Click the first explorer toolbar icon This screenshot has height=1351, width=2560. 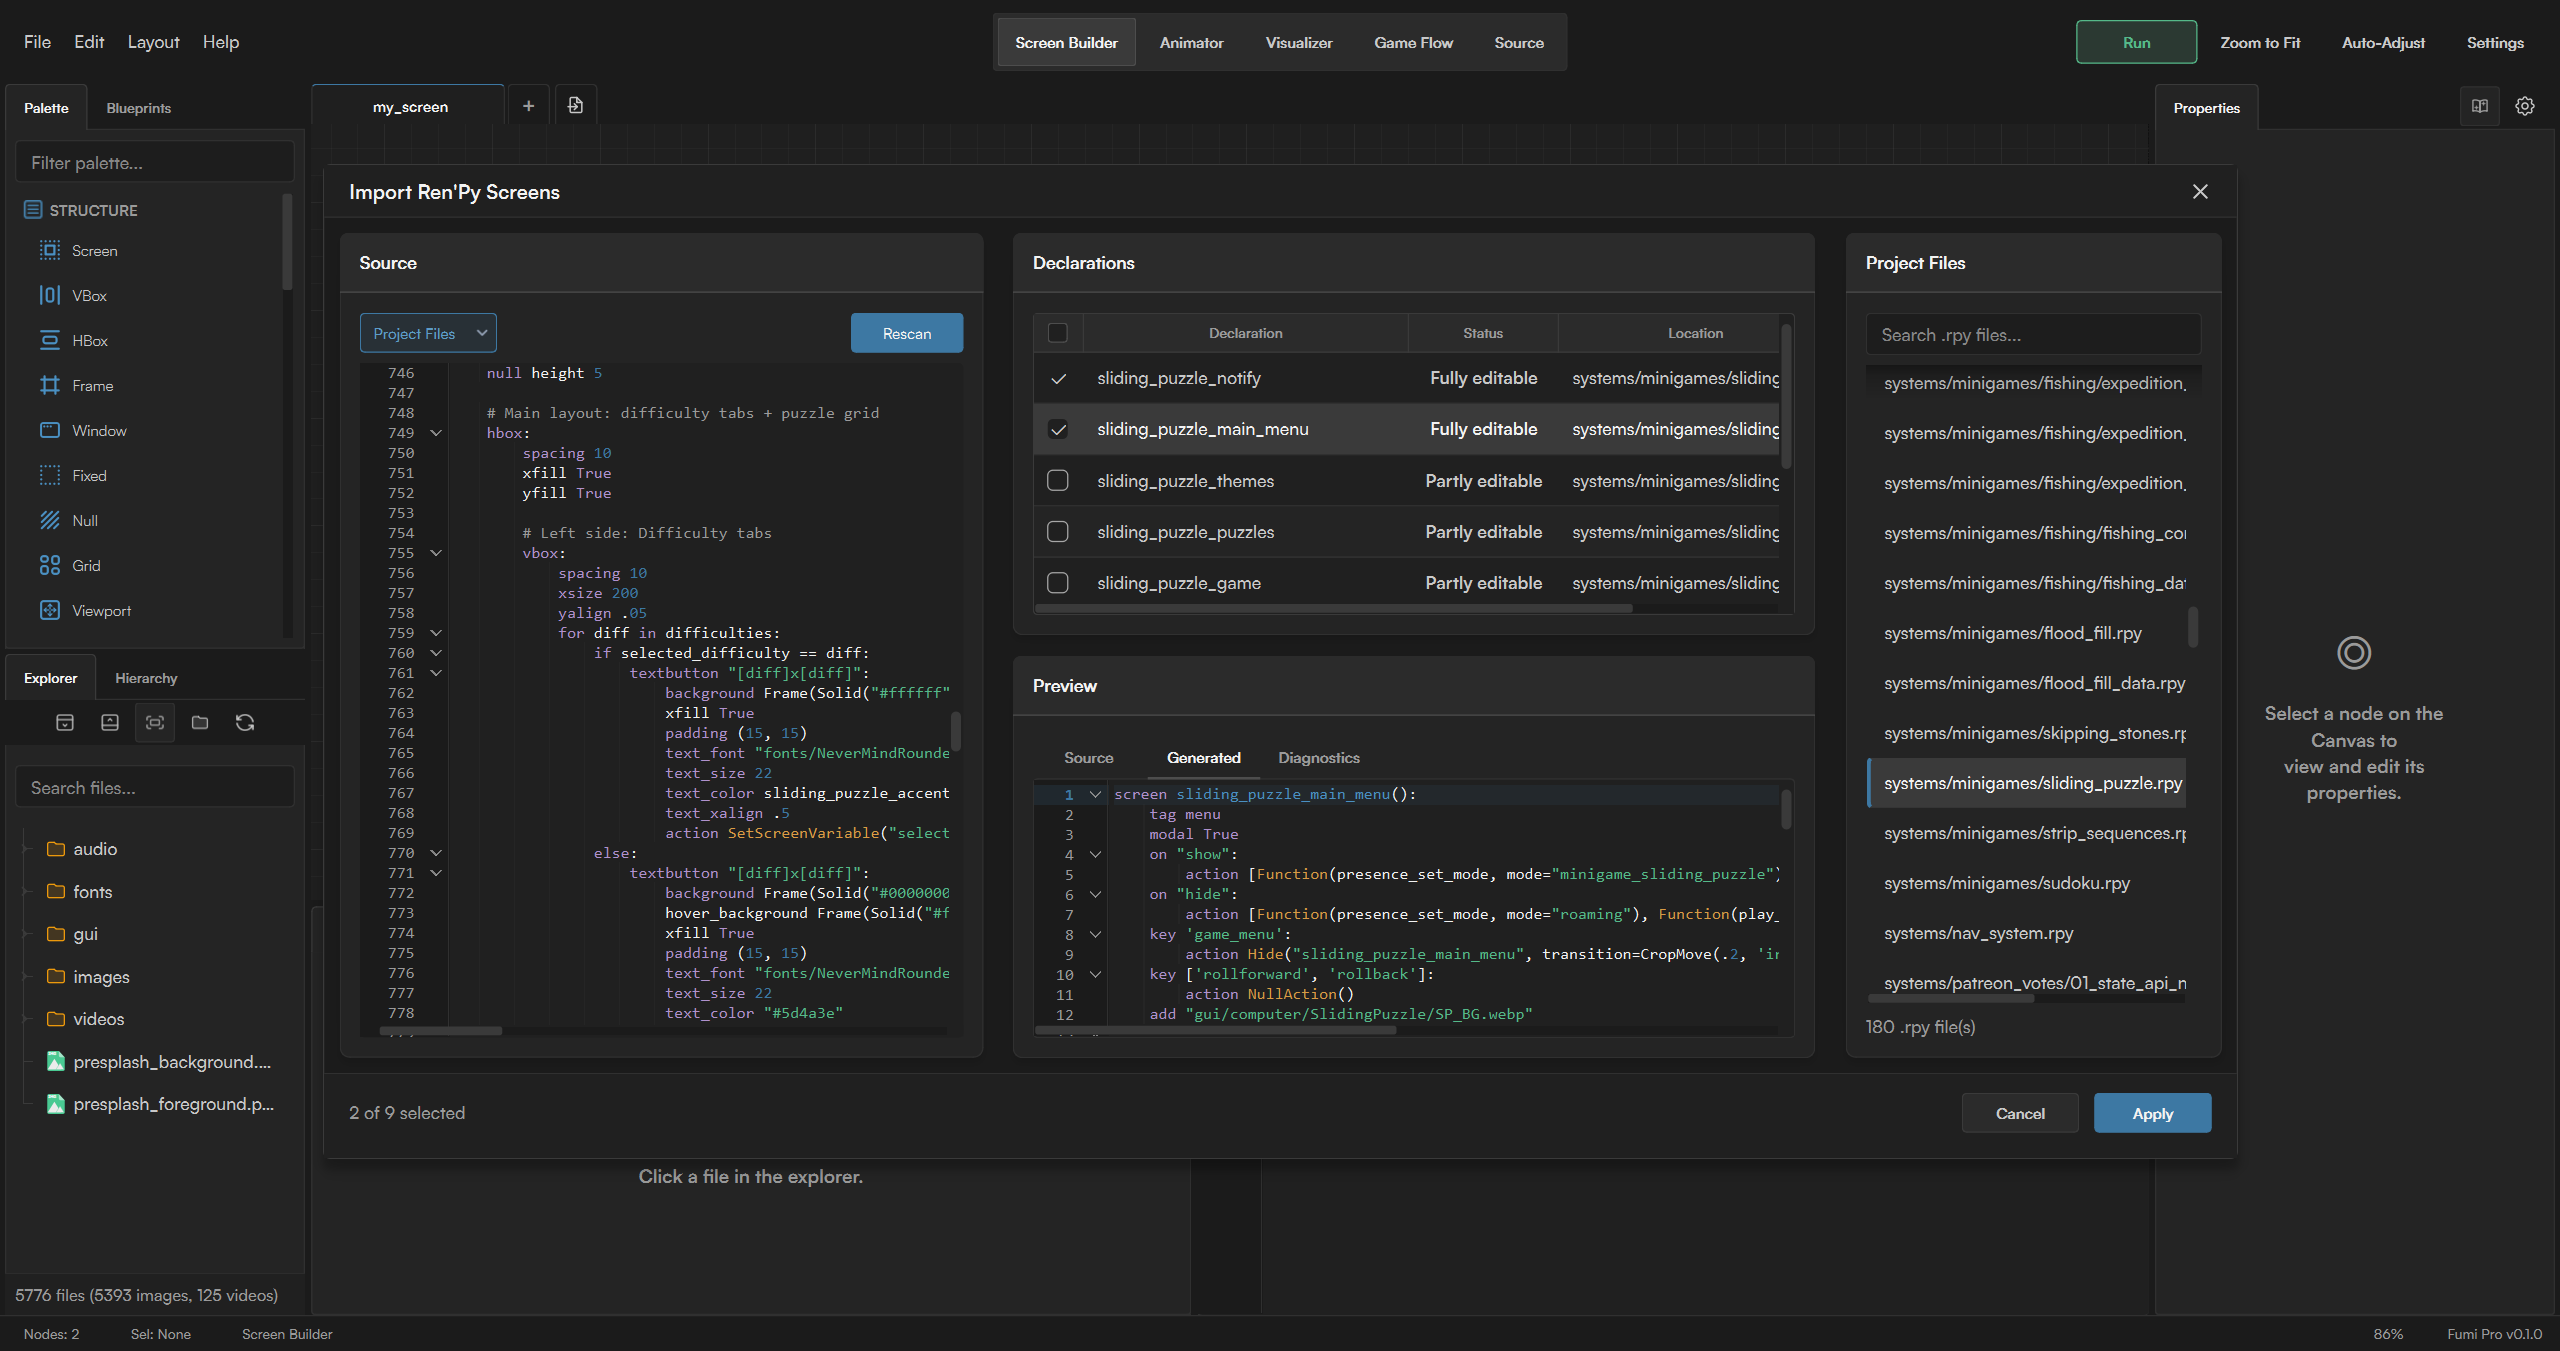coord(65,723)
